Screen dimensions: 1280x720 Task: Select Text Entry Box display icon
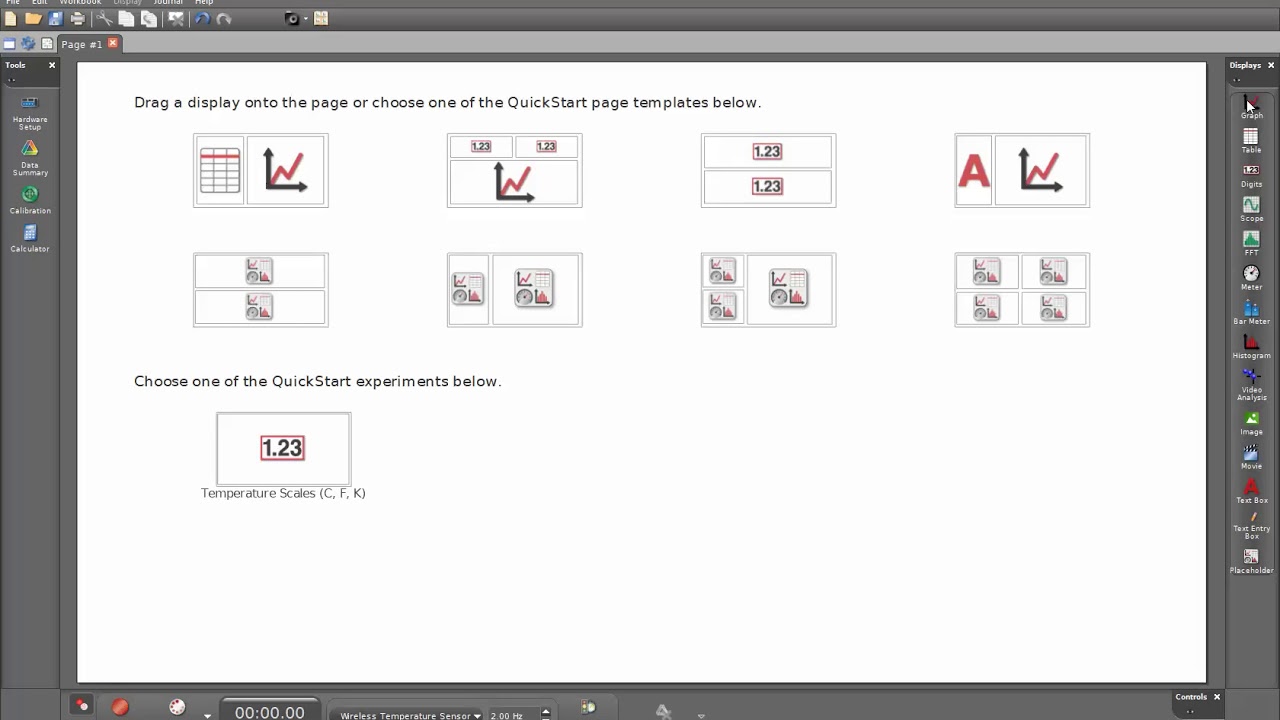coord(1251,526)
